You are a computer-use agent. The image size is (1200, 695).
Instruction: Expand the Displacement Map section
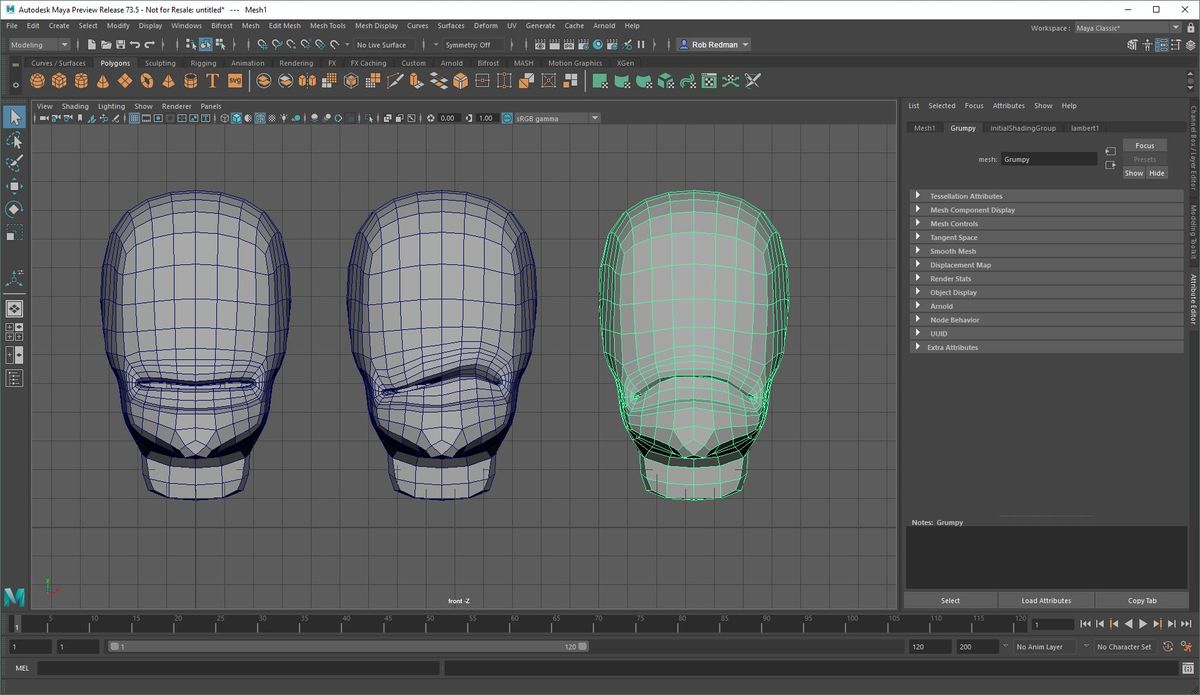(1047, 265)
